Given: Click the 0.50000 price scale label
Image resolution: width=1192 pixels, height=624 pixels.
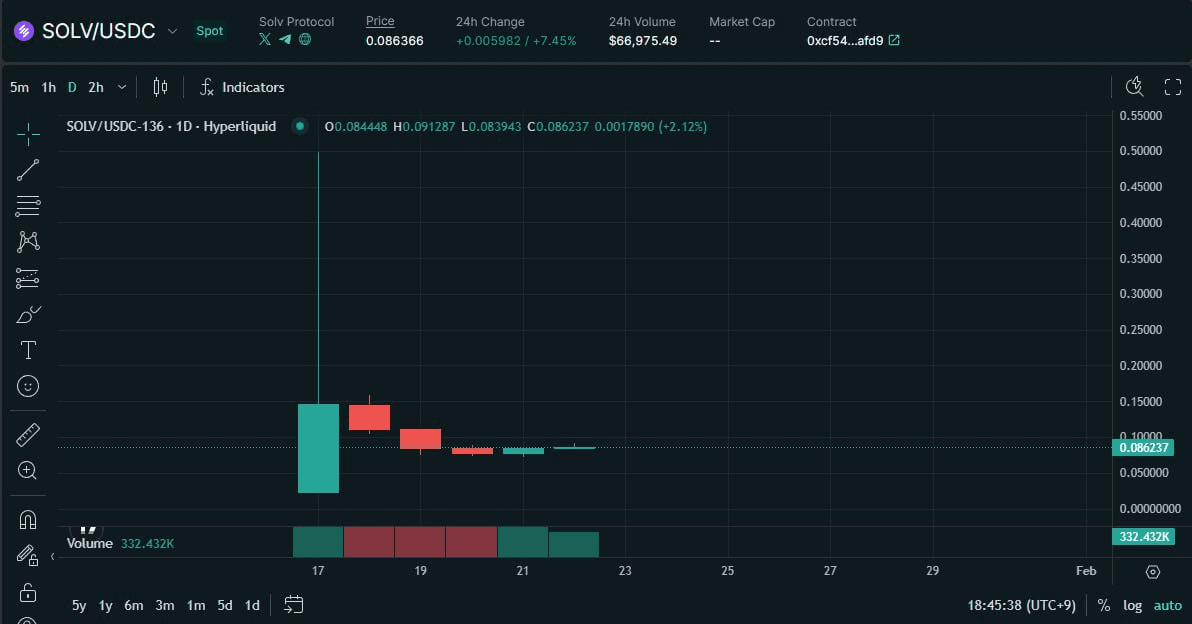Looking at the screenshot, I should coord(1140,150).
